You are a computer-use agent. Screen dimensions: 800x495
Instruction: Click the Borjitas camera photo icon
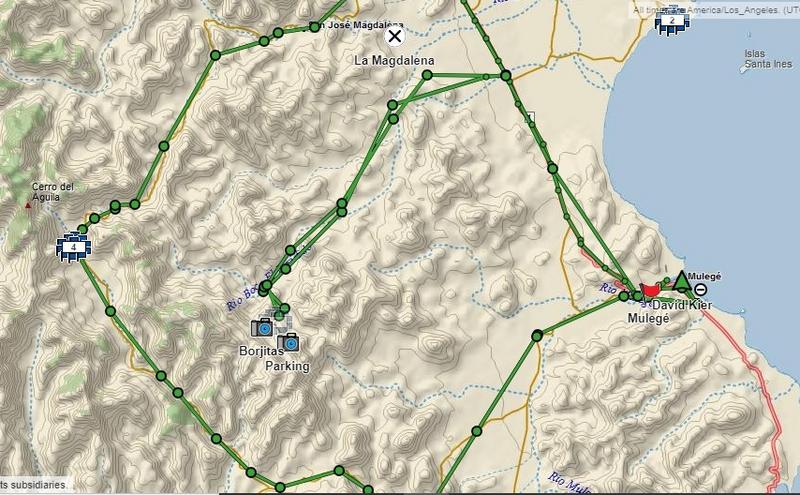[x=262, y=327]
